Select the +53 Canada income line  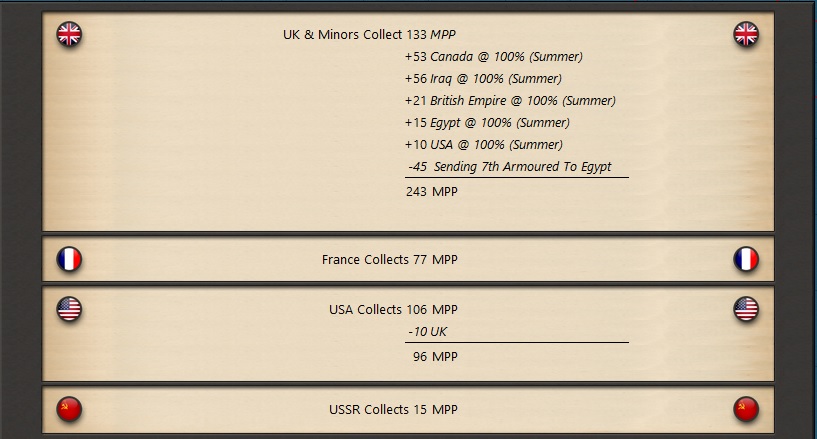click(493, 57)
